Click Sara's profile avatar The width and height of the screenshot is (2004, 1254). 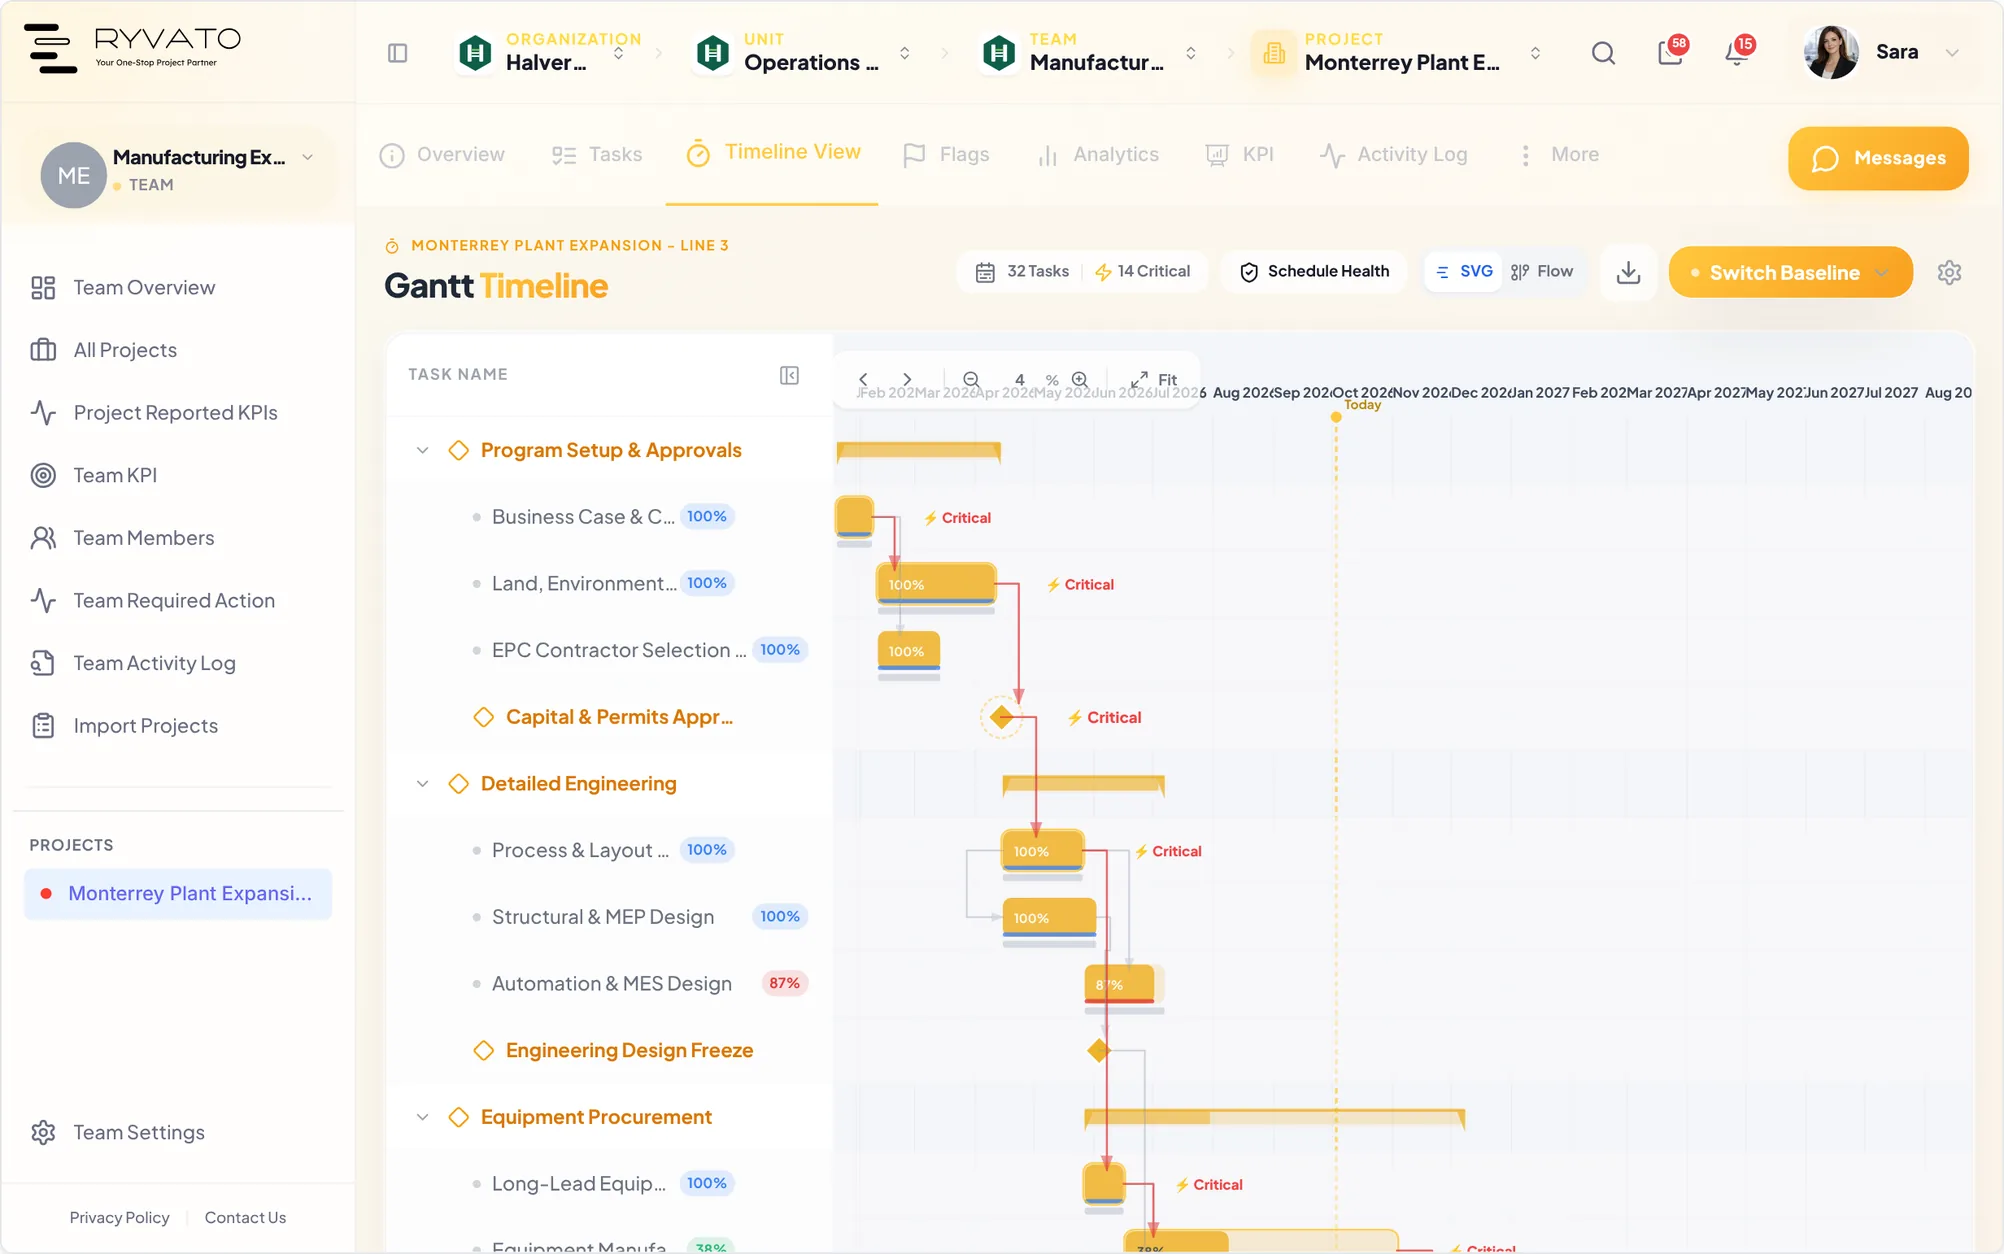(1830, 52)
